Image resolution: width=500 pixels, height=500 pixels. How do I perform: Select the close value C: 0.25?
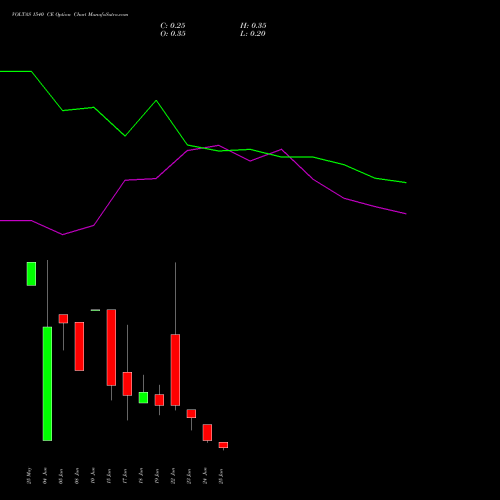click(x=173, y=26)
